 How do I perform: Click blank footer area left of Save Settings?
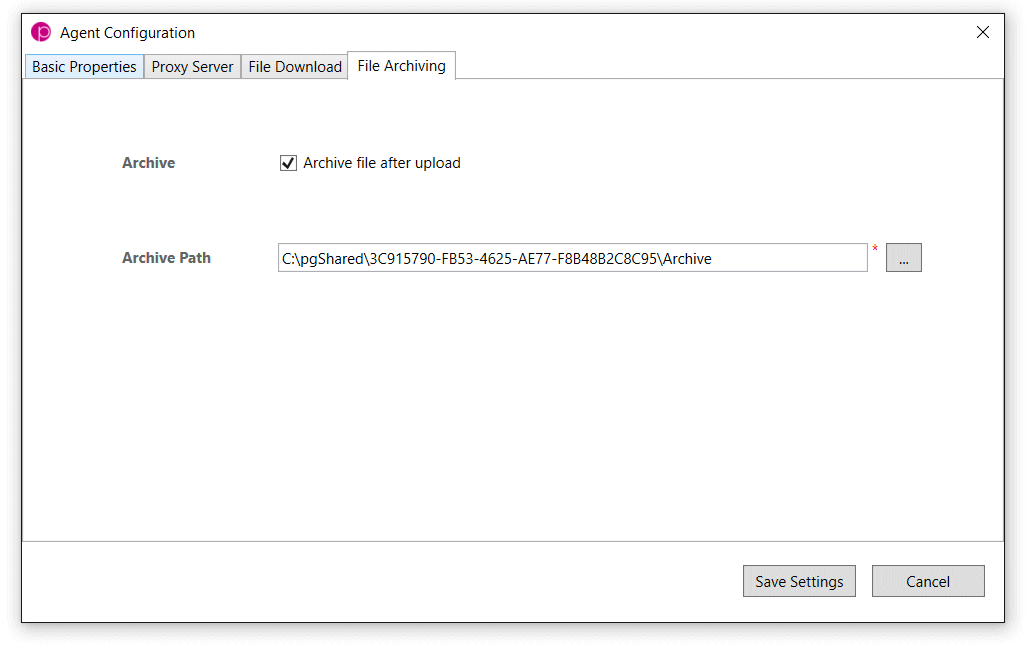tap(382, 581)
